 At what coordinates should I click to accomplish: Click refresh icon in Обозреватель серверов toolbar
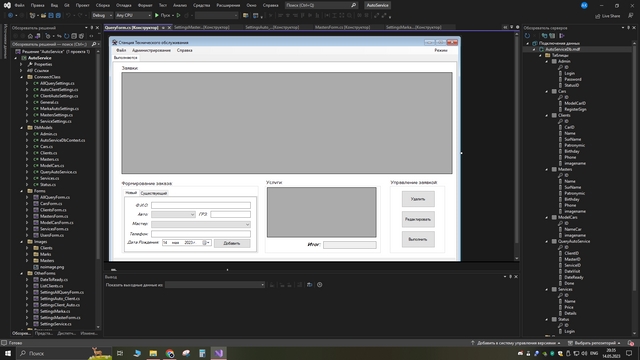coord(527,36)
